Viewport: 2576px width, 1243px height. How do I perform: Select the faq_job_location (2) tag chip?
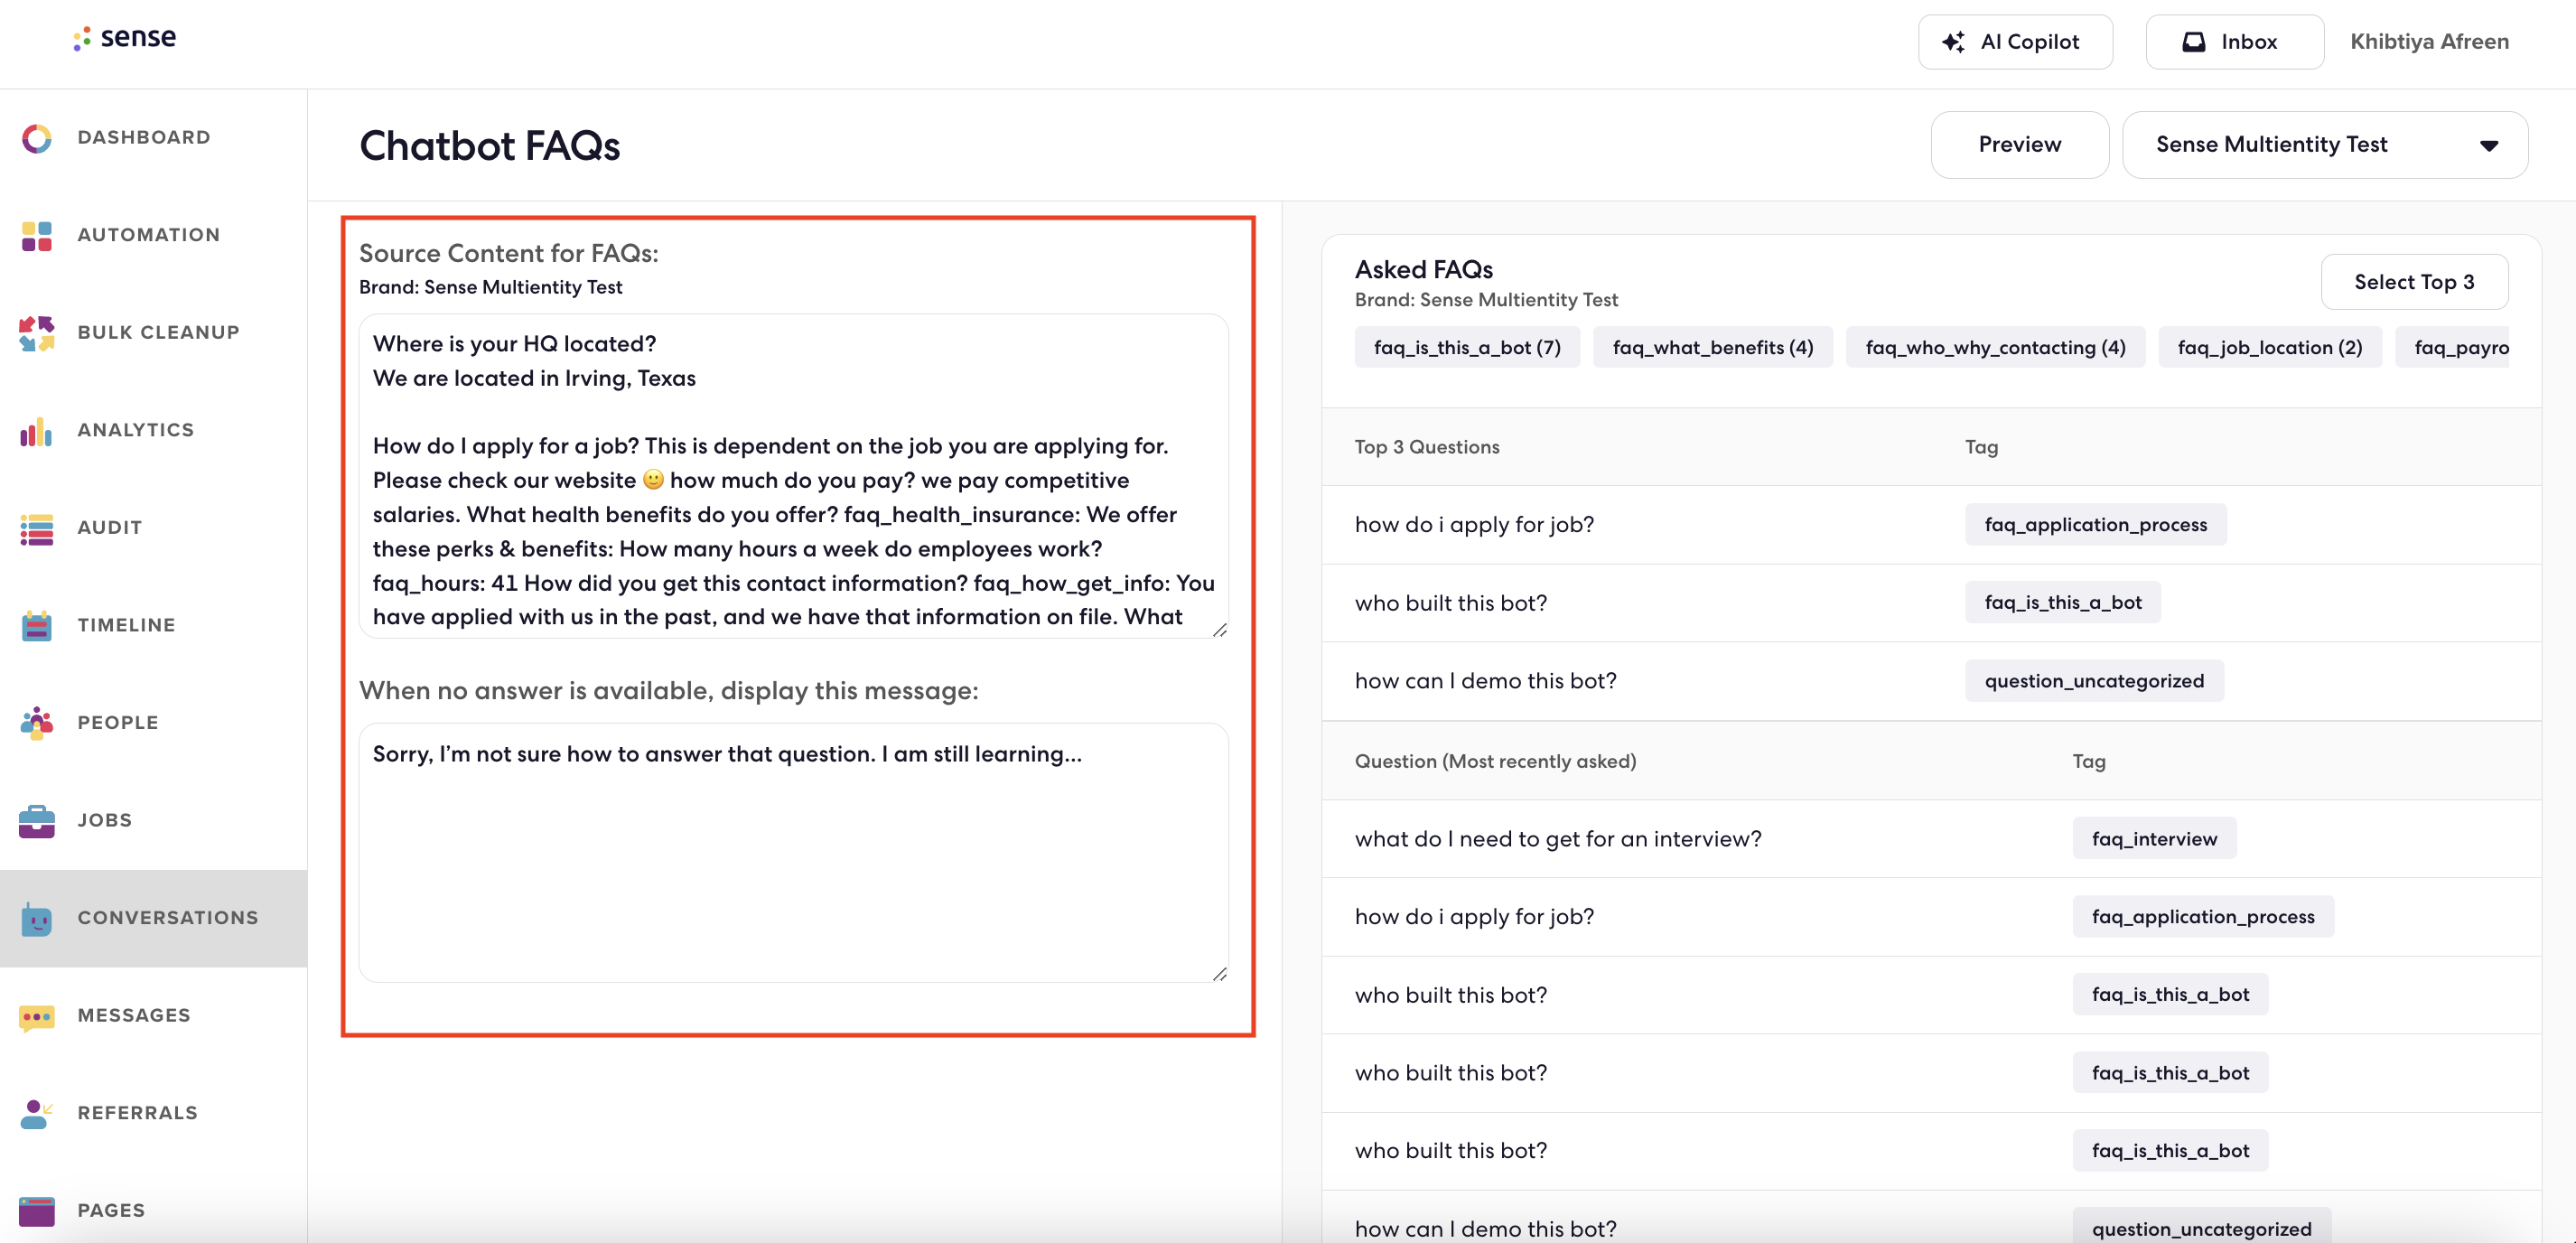2270,348
